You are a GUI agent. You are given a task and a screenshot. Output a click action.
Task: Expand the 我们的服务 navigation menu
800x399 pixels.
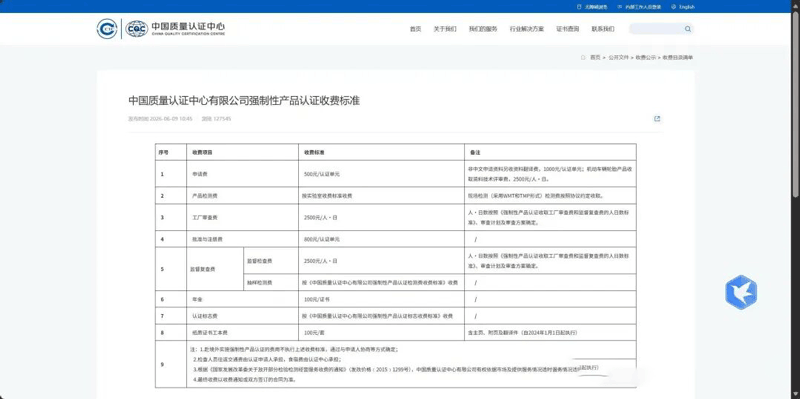coord(483,29)
